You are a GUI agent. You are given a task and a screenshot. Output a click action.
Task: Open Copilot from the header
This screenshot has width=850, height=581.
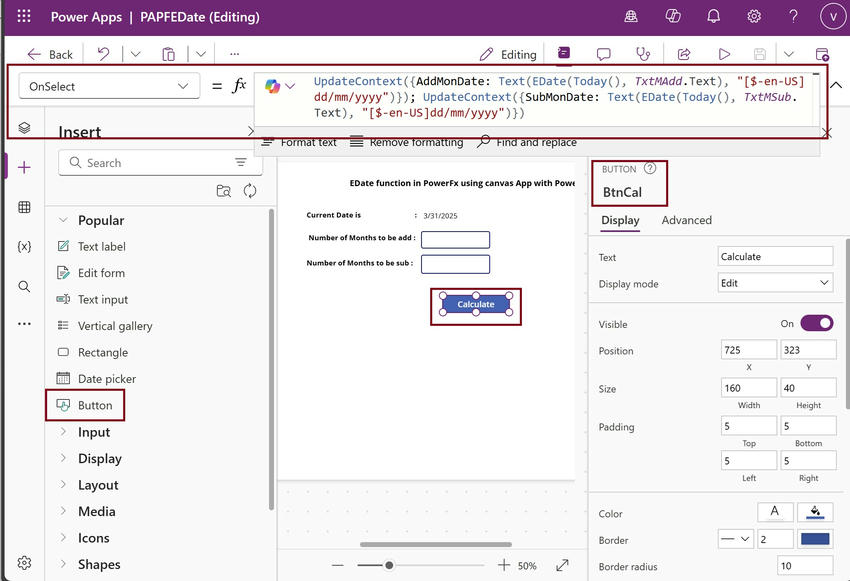click(x=673, y=16)
